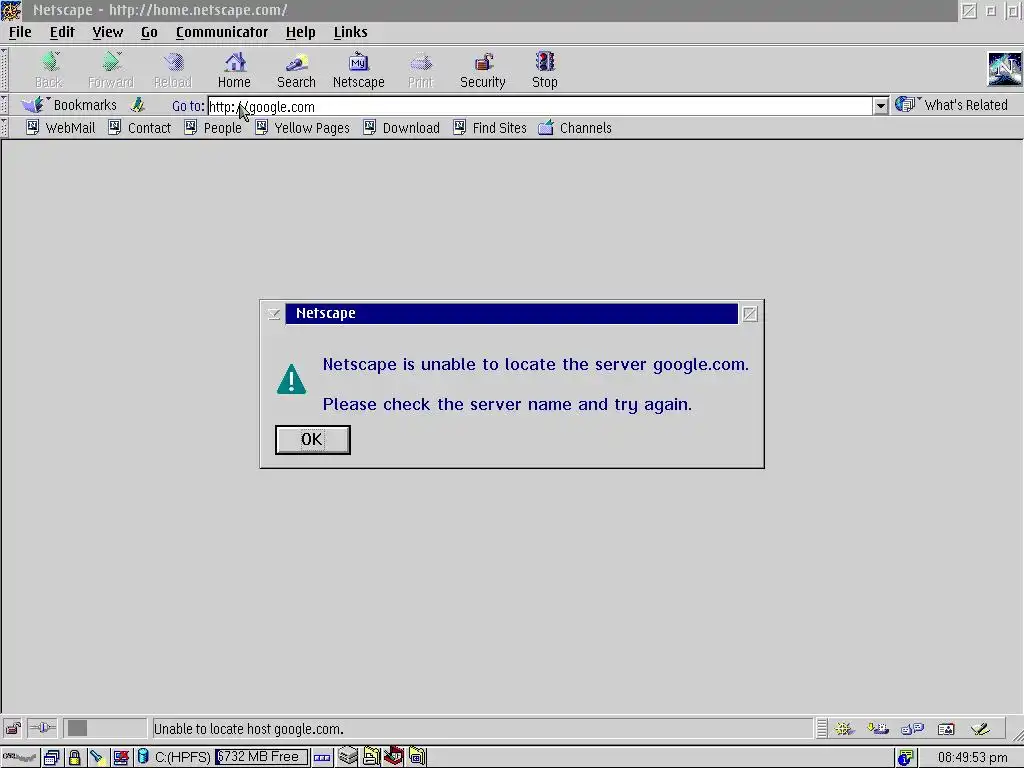Open the Address Book from component bar
This screenshot has width=1024, height=768.
(x=946, y=728)
